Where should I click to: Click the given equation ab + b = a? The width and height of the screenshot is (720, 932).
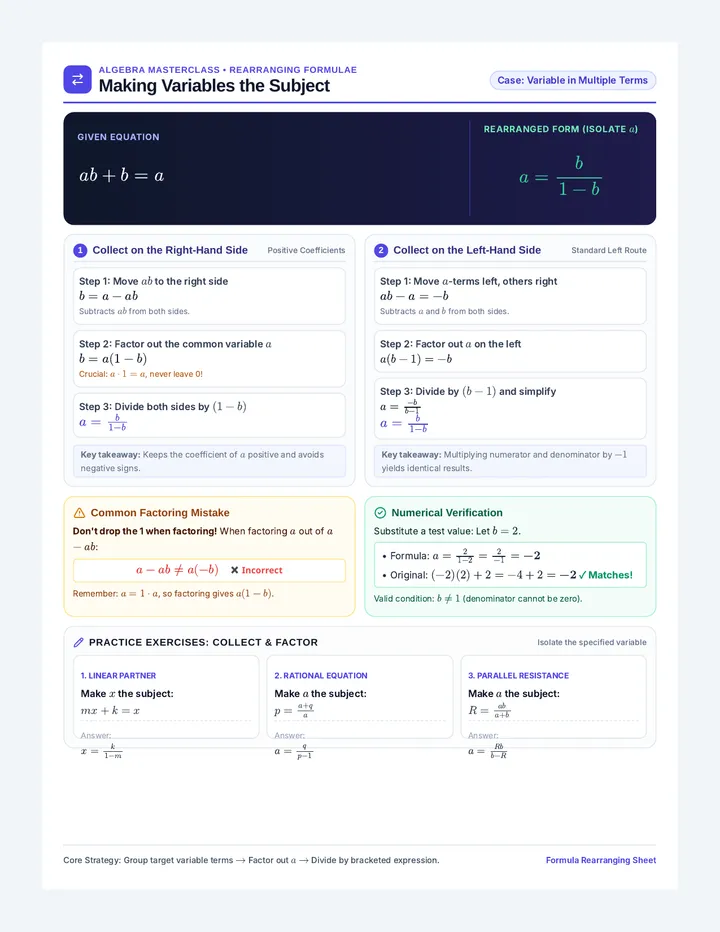122,175
